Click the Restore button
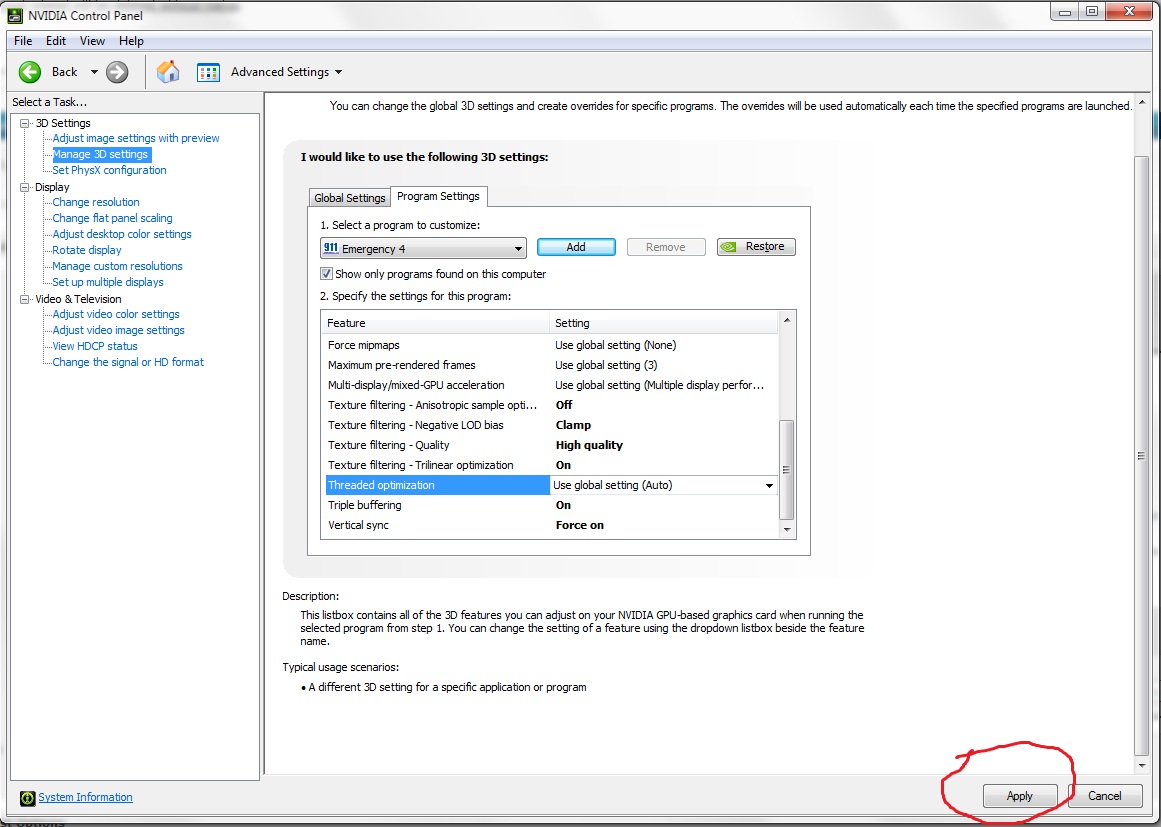This screenshot has width=1161, height=827. (x=756, y=247)
